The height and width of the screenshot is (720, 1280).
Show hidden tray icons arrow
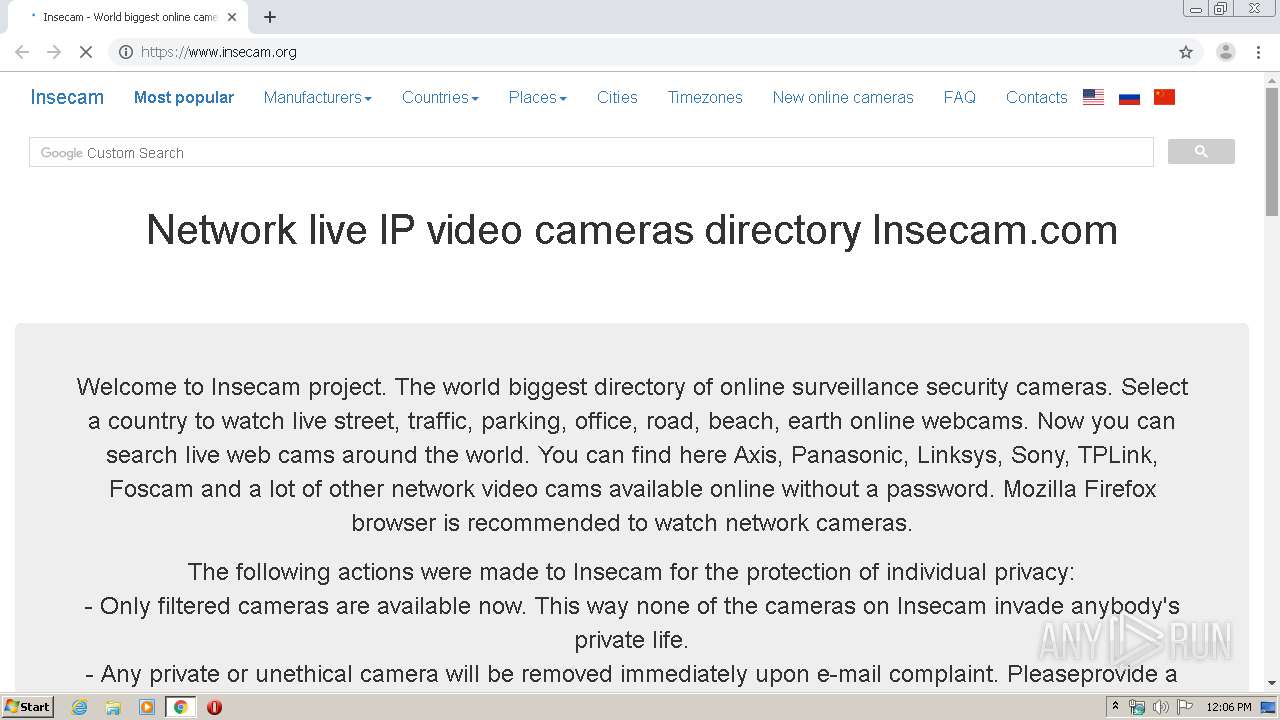1115,707
